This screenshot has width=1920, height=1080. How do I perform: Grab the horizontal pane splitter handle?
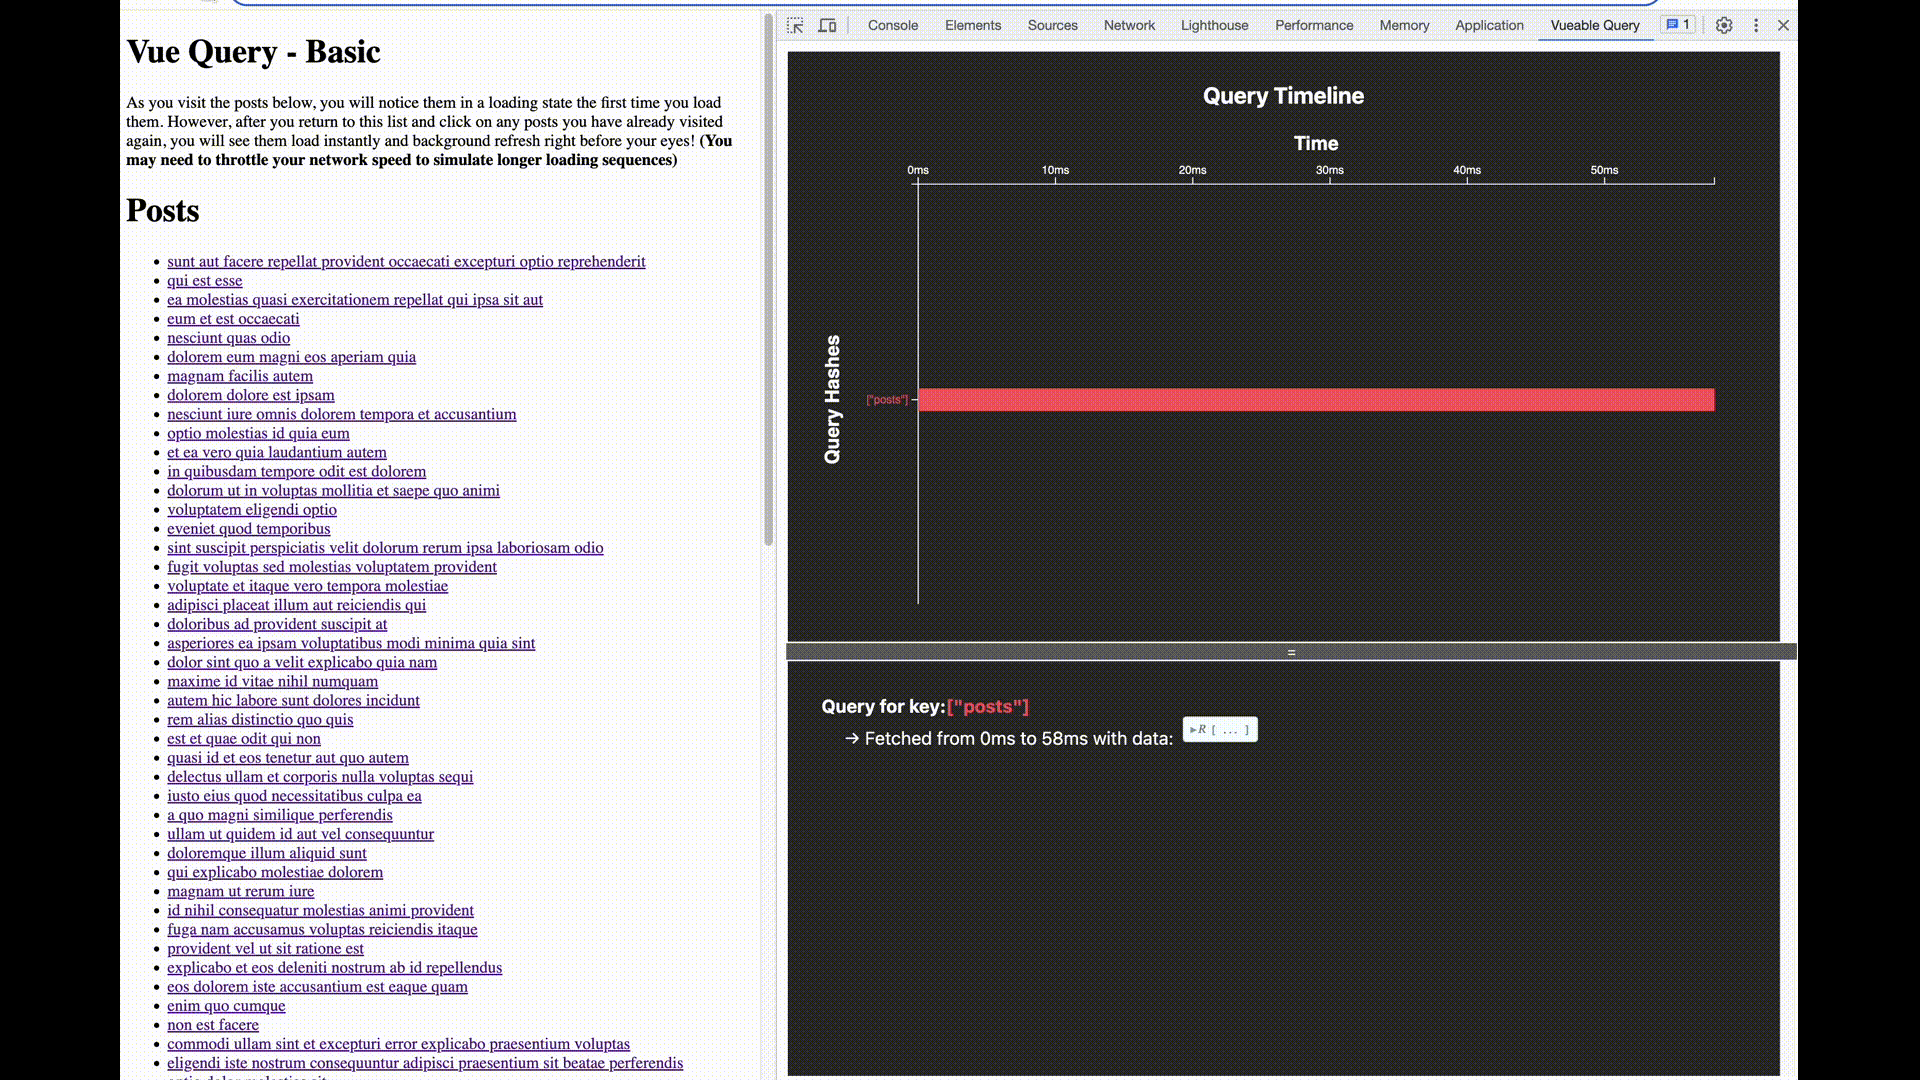(x=1291, y=652)
